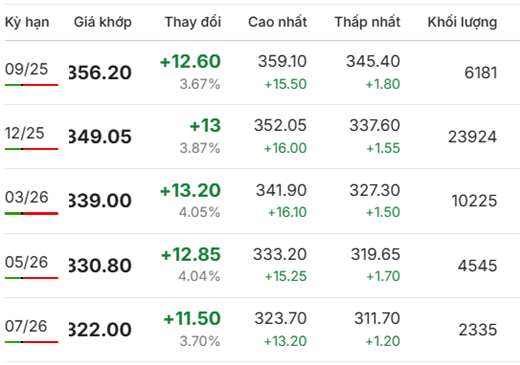The height and width of the screenshot is (365, 520).
Task: Click the 09/25 green-red range bar
Action: tap(31, 85)
